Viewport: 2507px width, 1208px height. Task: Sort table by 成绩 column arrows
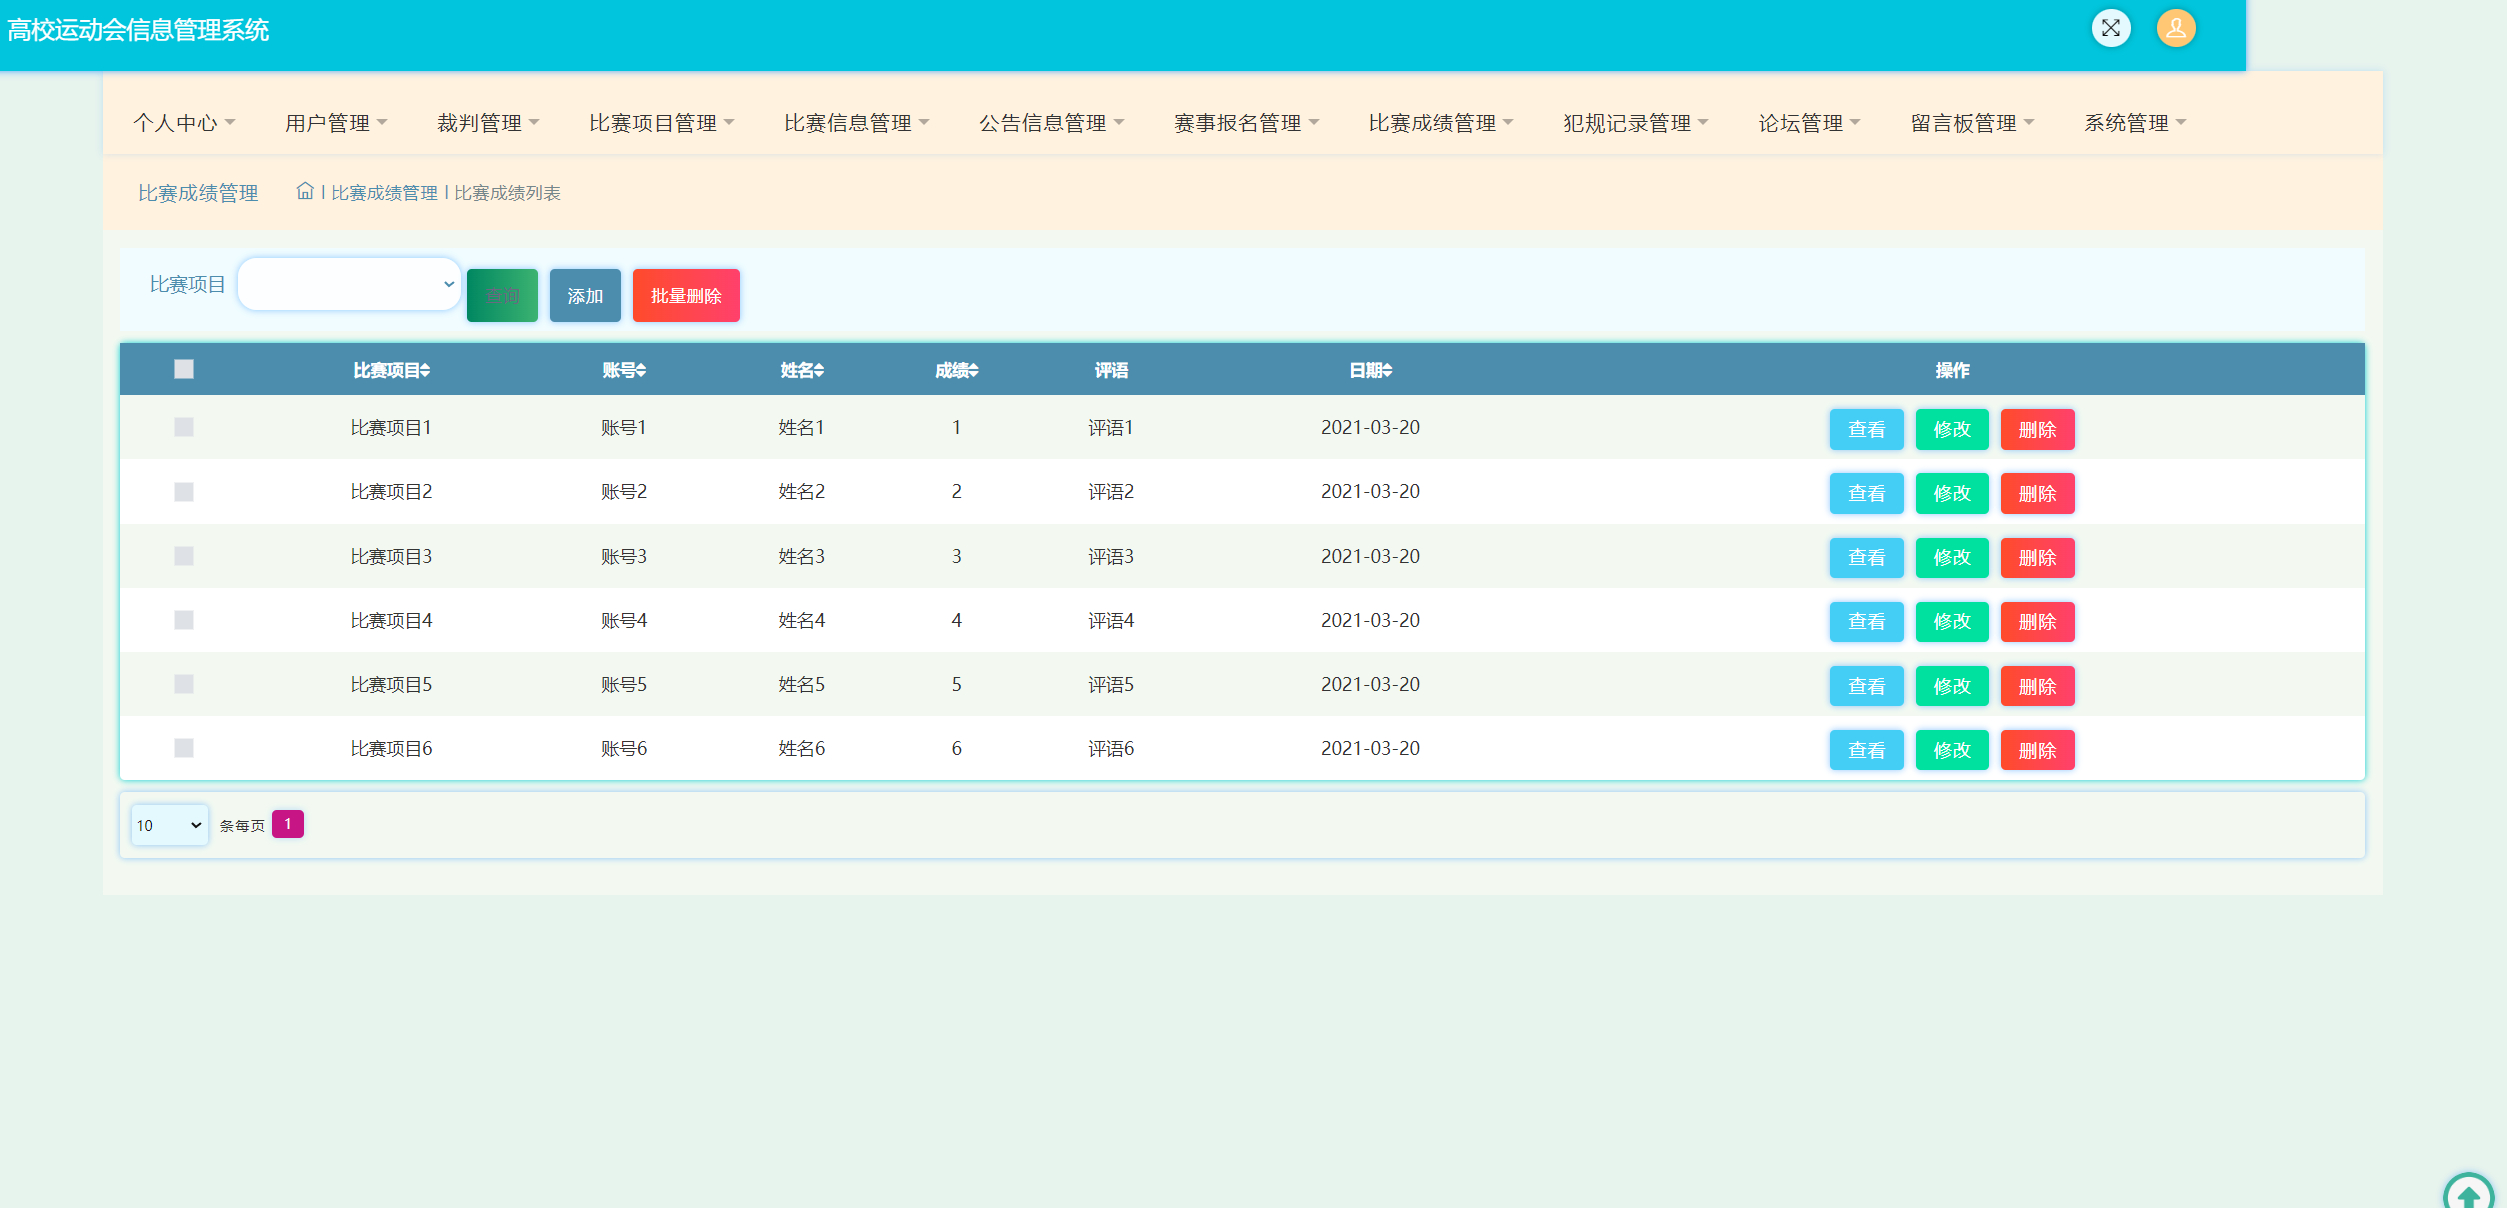pos(973,371)
